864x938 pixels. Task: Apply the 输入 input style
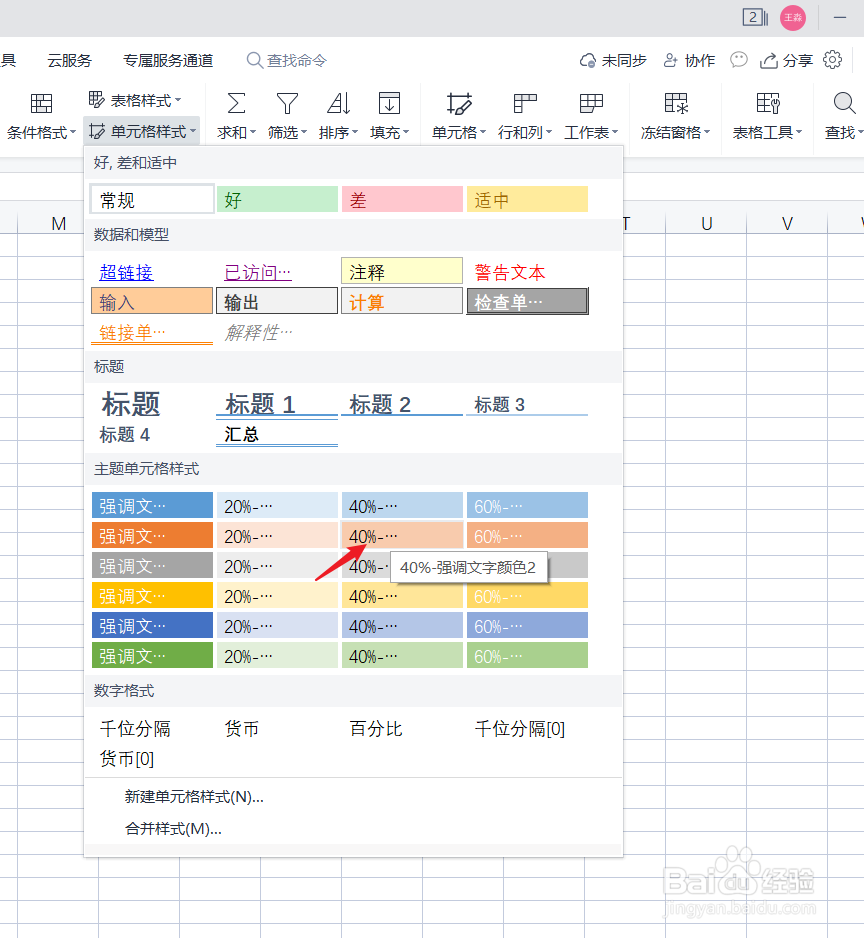pos(152,301)
